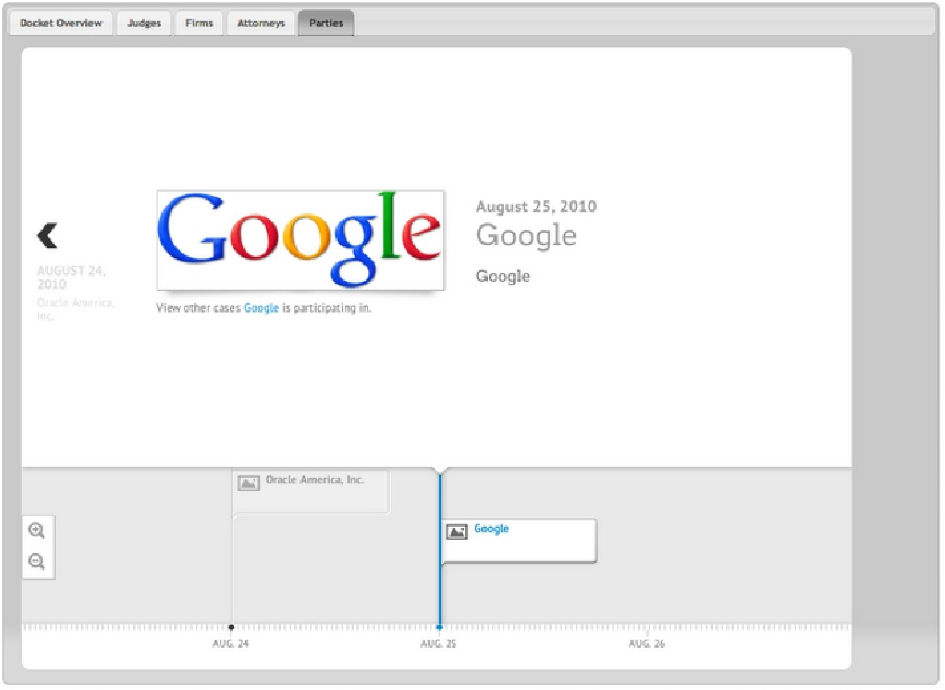Select the Oracle America, Inc. timeline card
The width and height of the screenshot is (945, 690).
[x=311, y=492]
